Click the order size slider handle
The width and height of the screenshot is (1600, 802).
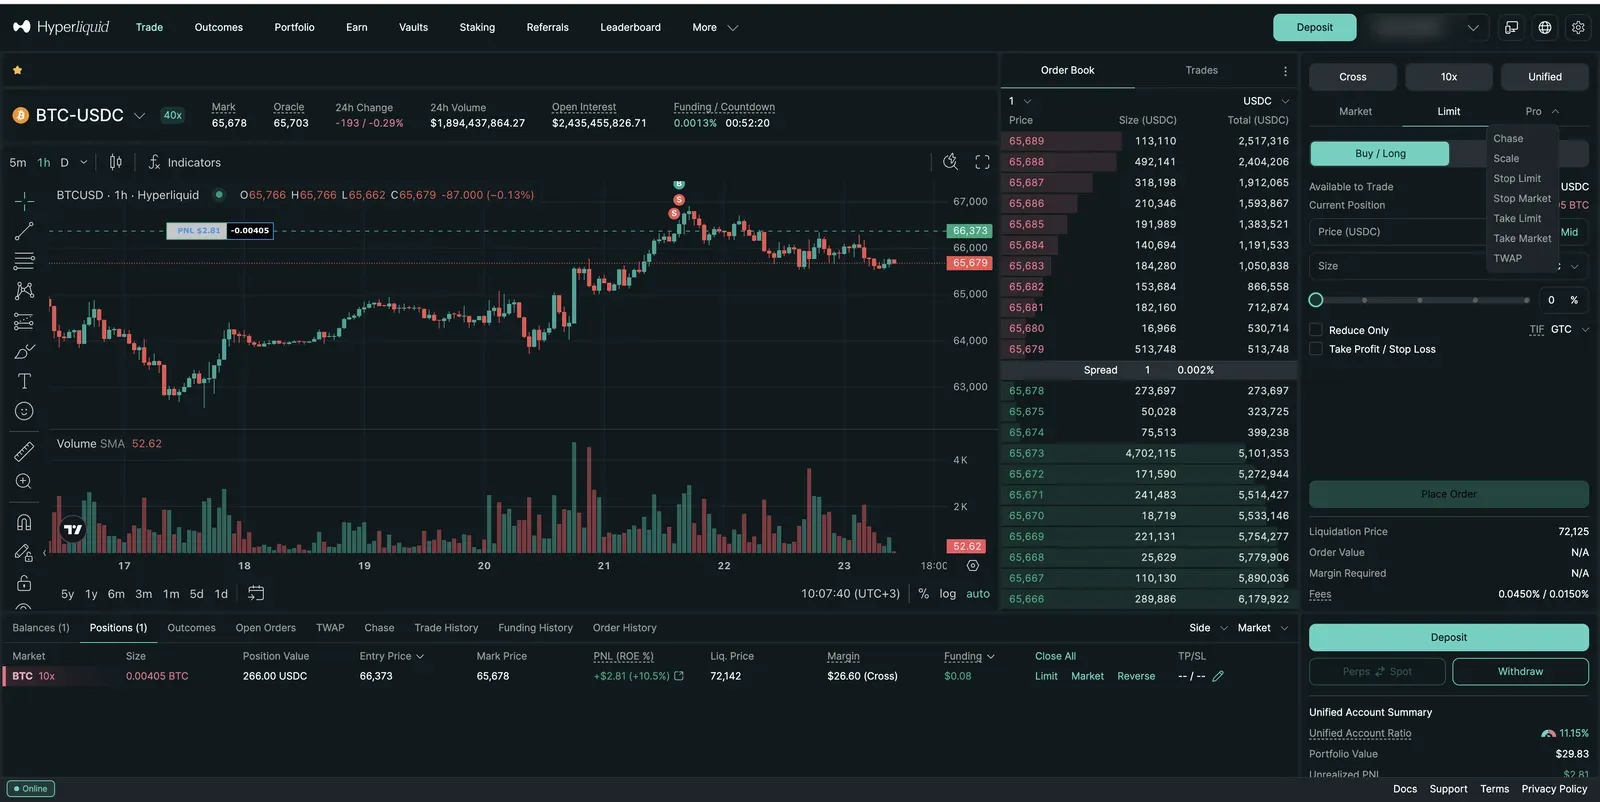pyautogui.click(x=1316, y=300)
